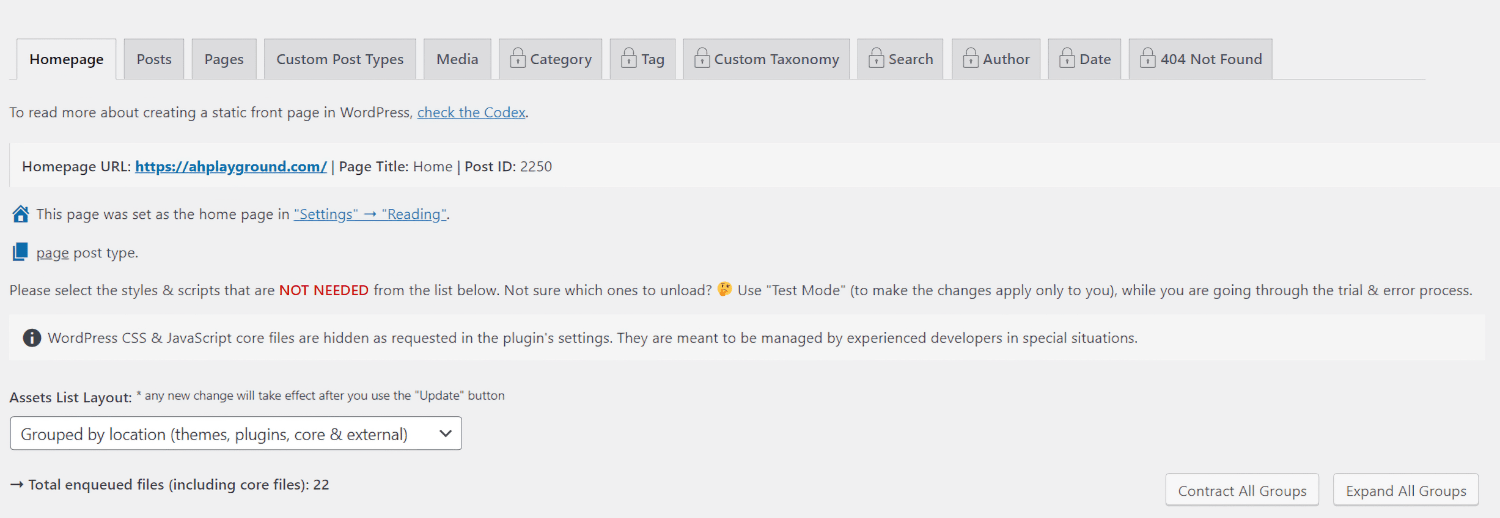Select the Custom Taxonomy tab

[x=767, y=59]
